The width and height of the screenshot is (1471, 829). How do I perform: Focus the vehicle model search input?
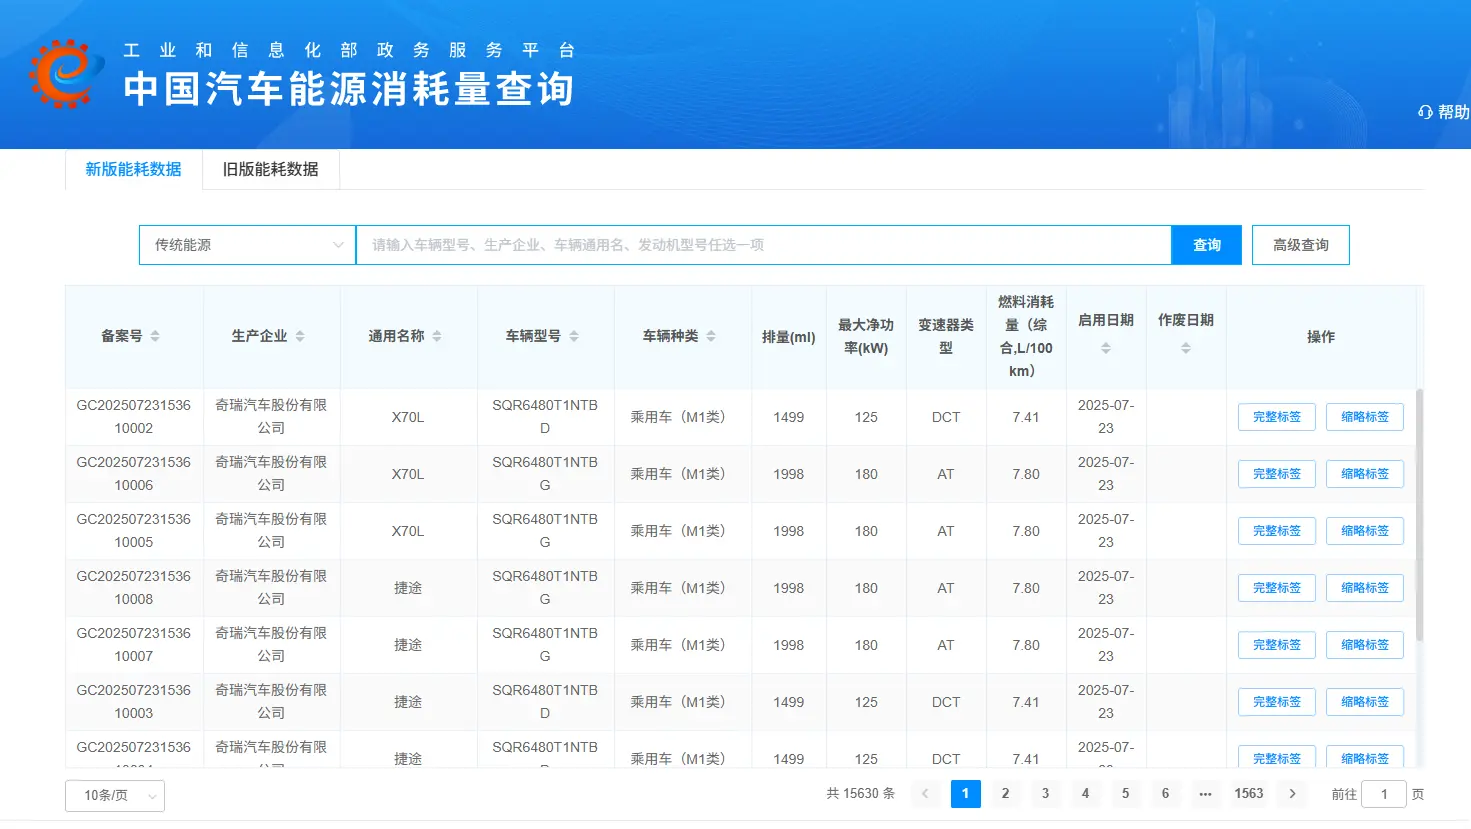[x=764, y=245]
